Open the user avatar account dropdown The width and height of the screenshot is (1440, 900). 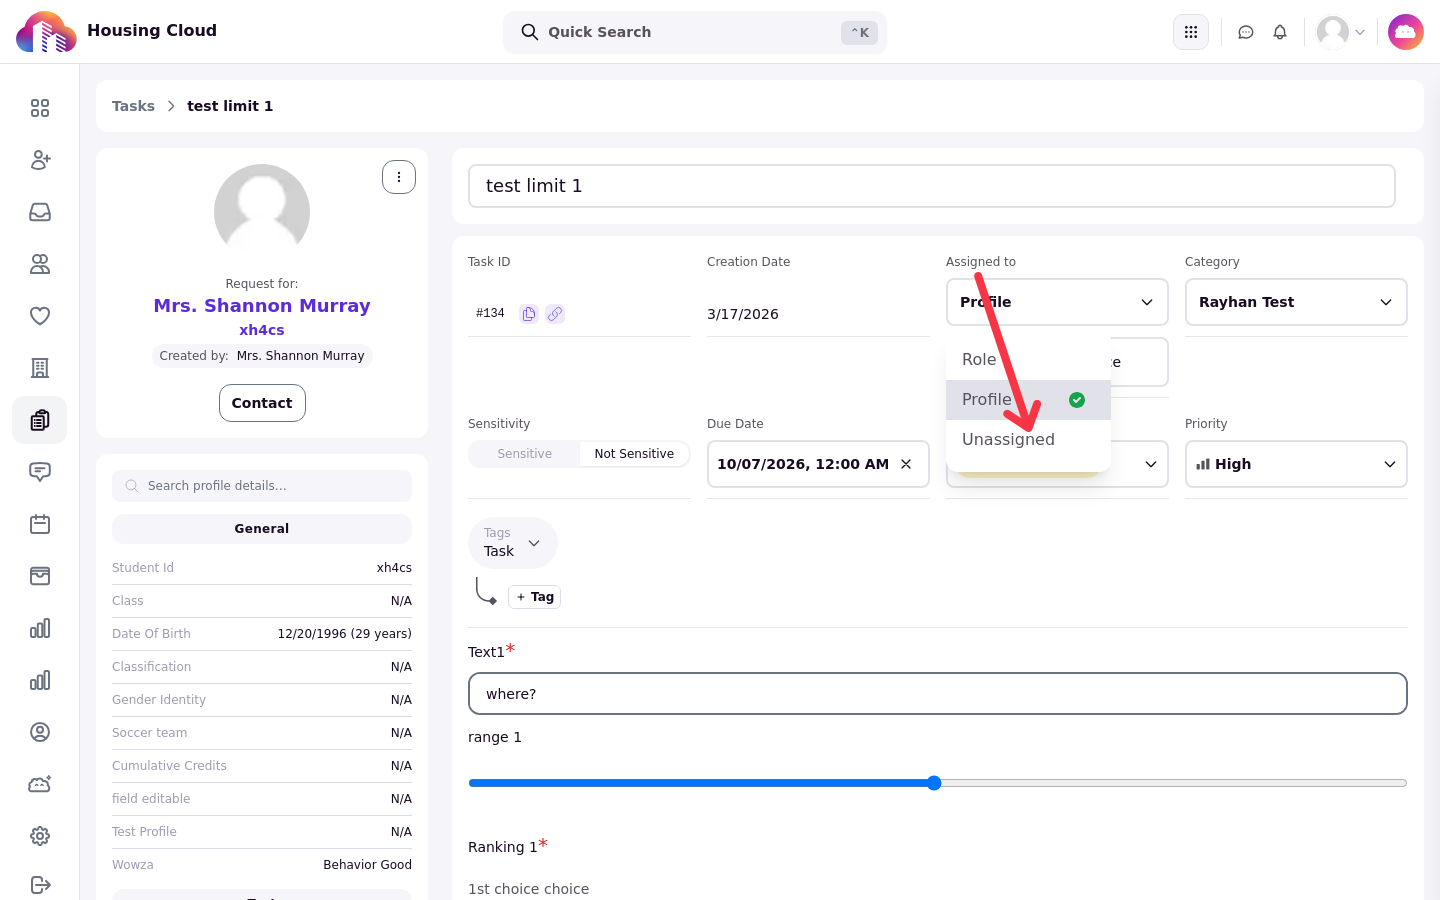1341,32
